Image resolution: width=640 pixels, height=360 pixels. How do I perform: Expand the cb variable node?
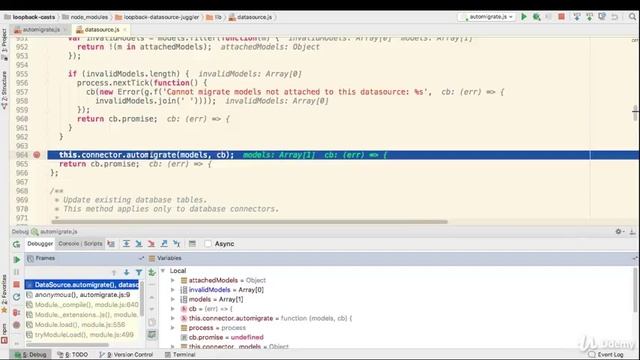point(173,309)
